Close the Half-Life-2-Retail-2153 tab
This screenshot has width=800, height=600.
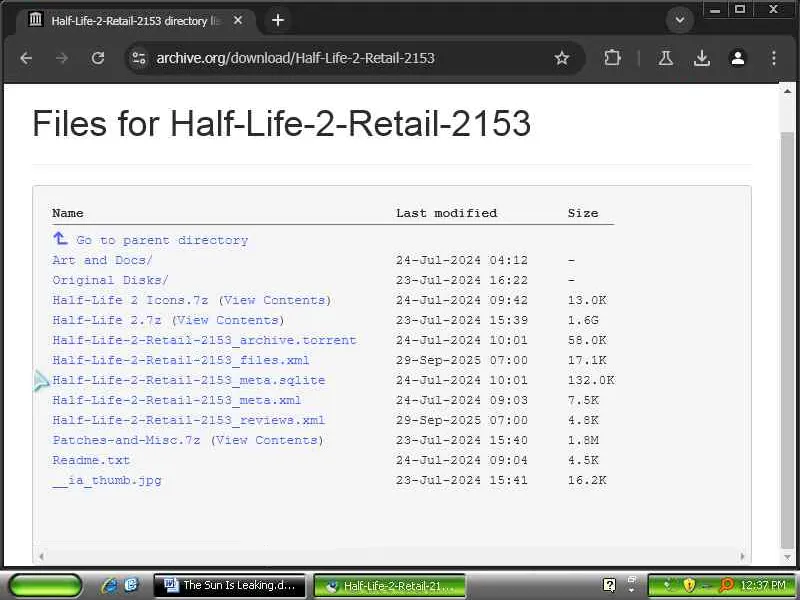click(238, 20)
